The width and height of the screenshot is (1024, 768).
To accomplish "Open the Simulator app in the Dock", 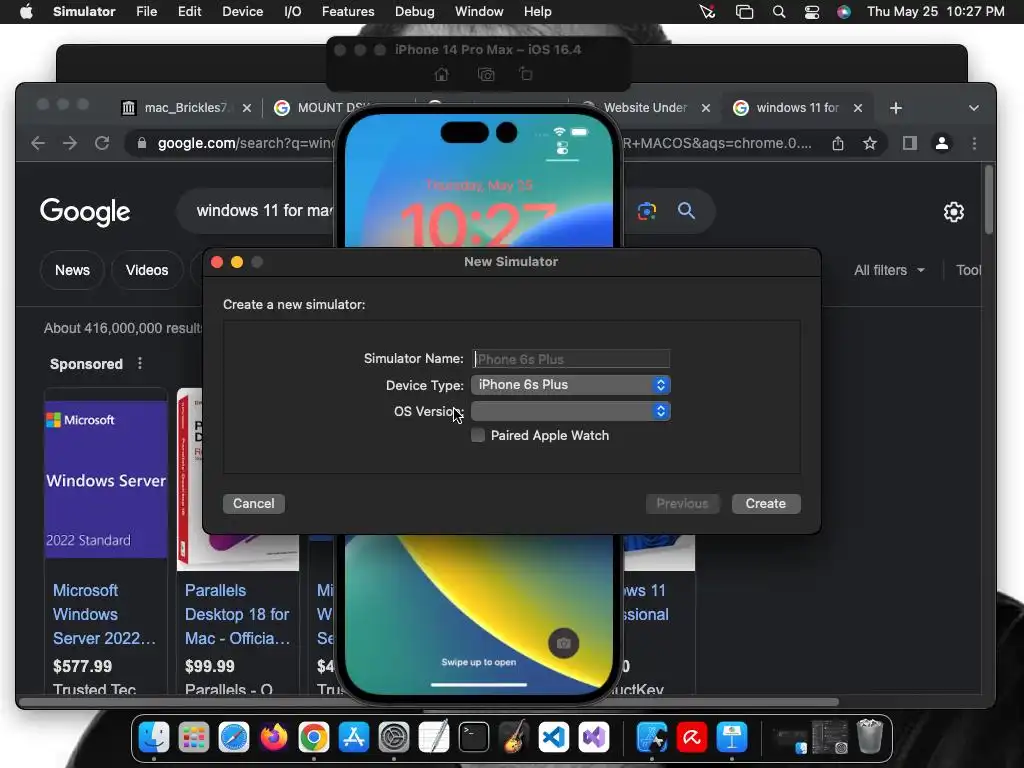I will [652, 738].
